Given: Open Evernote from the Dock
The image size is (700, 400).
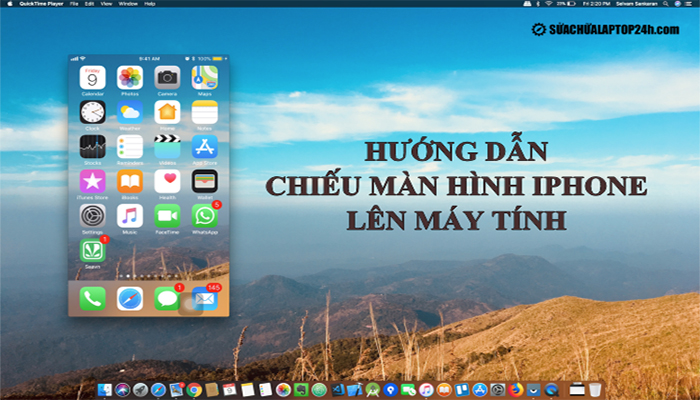Looking at the screenshot, I should coord(301,390).
